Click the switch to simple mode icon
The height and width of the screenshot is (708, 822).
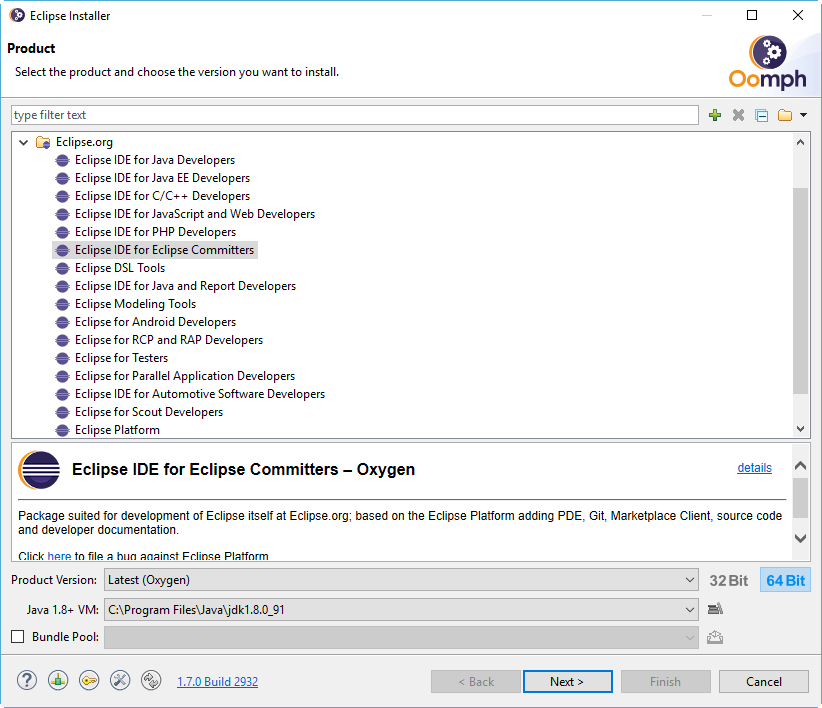coord(151,681)
